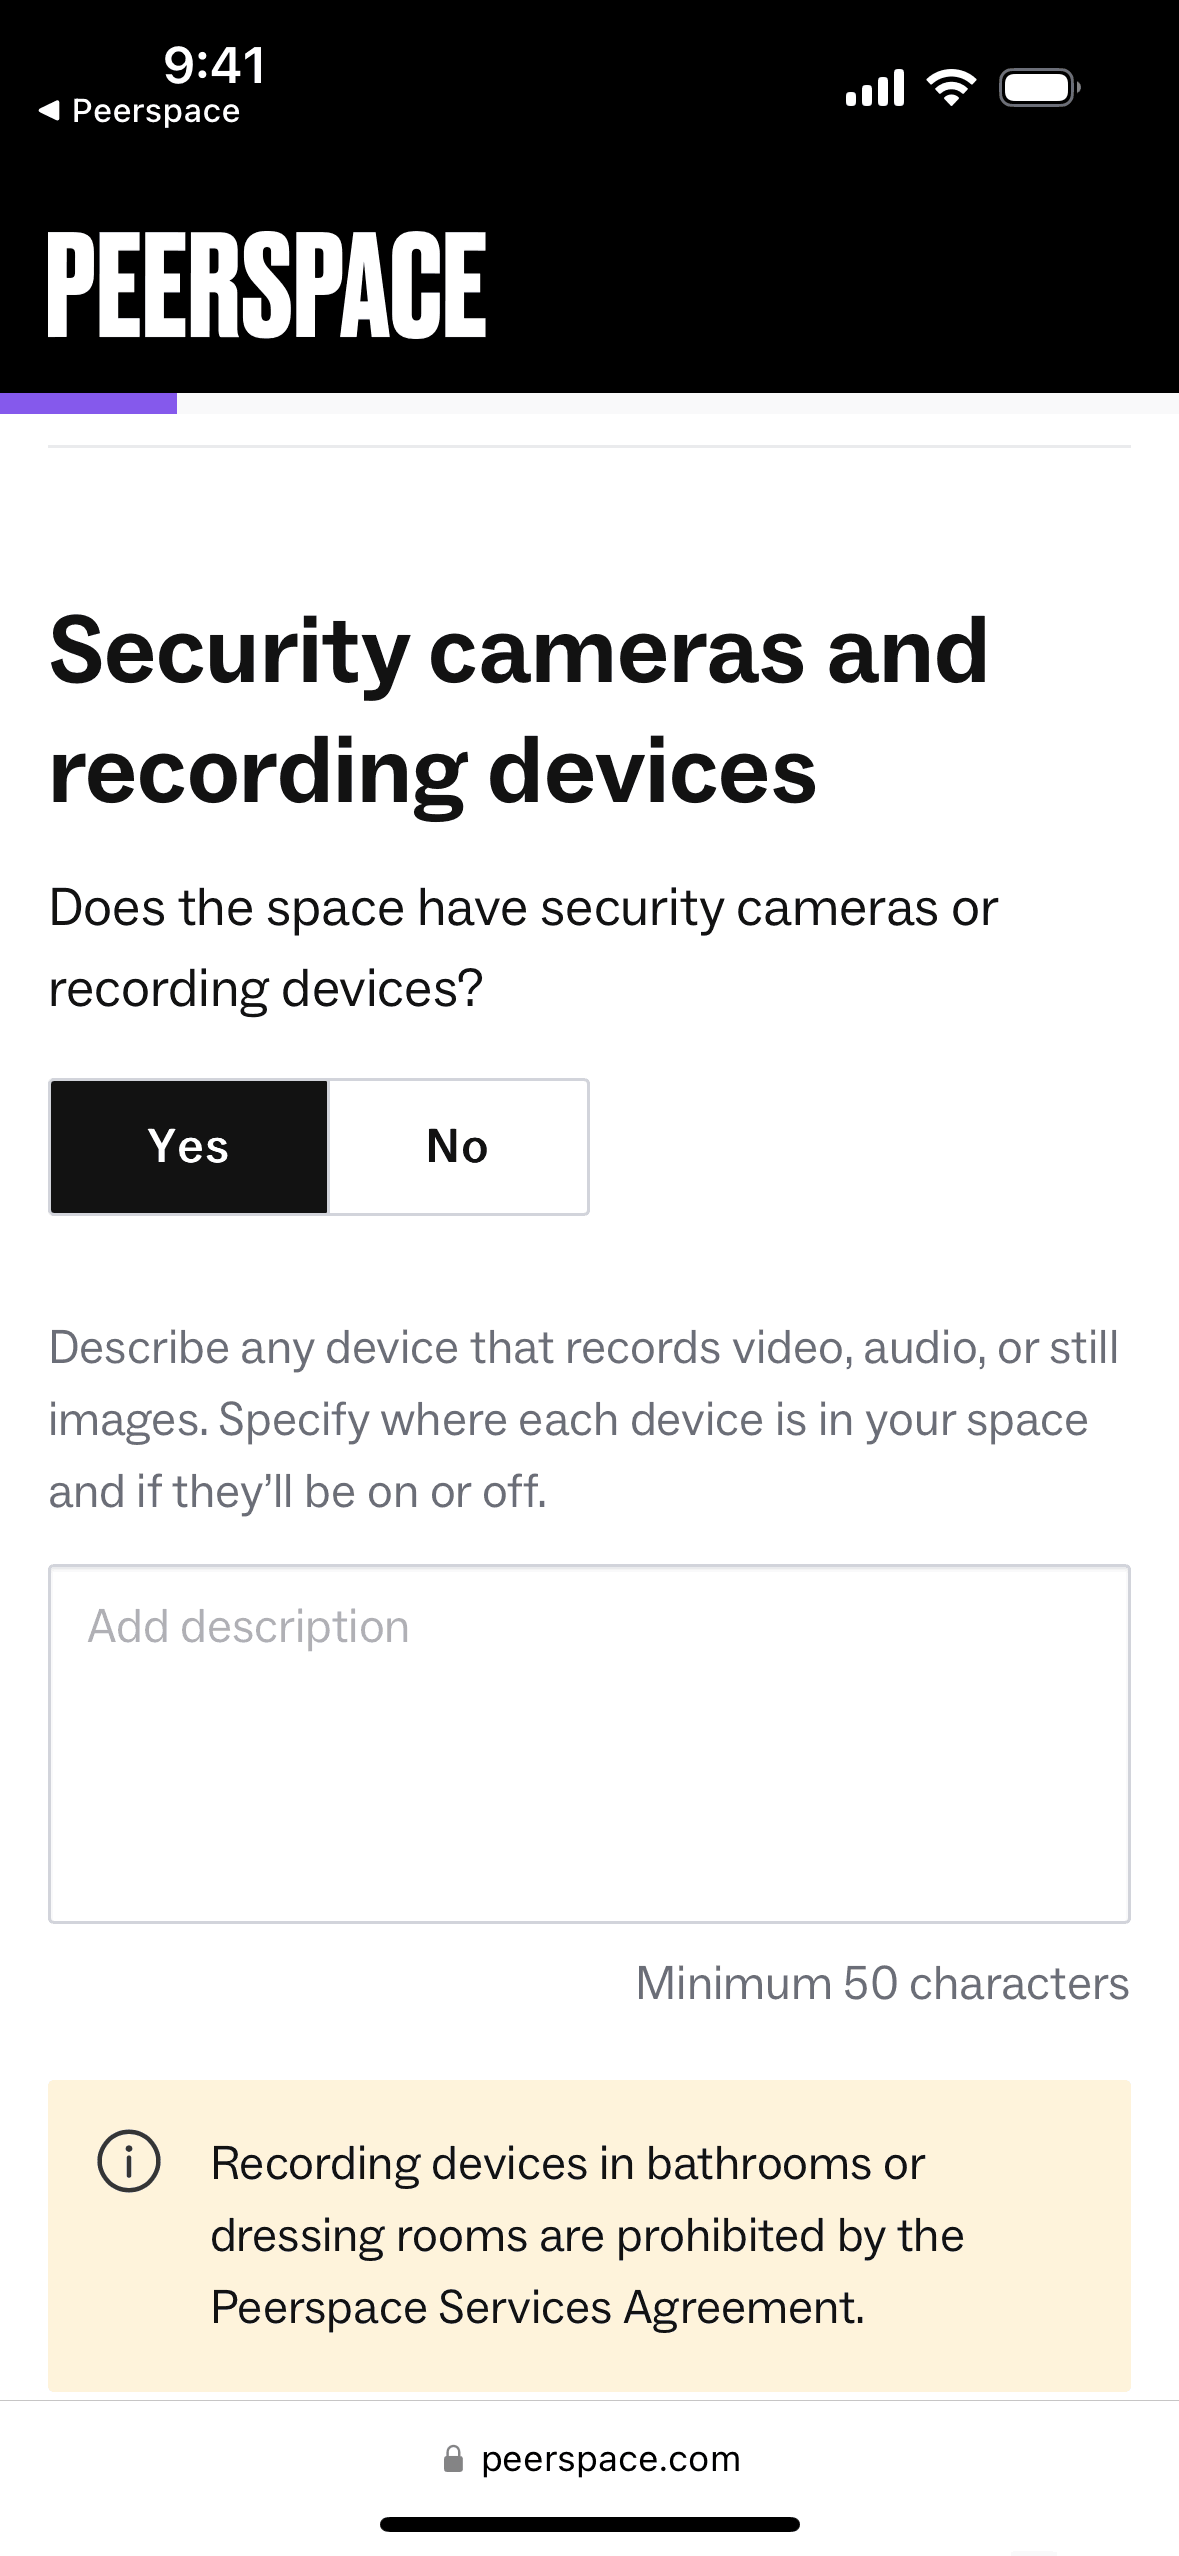The image size is (1179, 2556).
Task: Click the Peerspace Services Agreement notice text
Action: 587,2235
